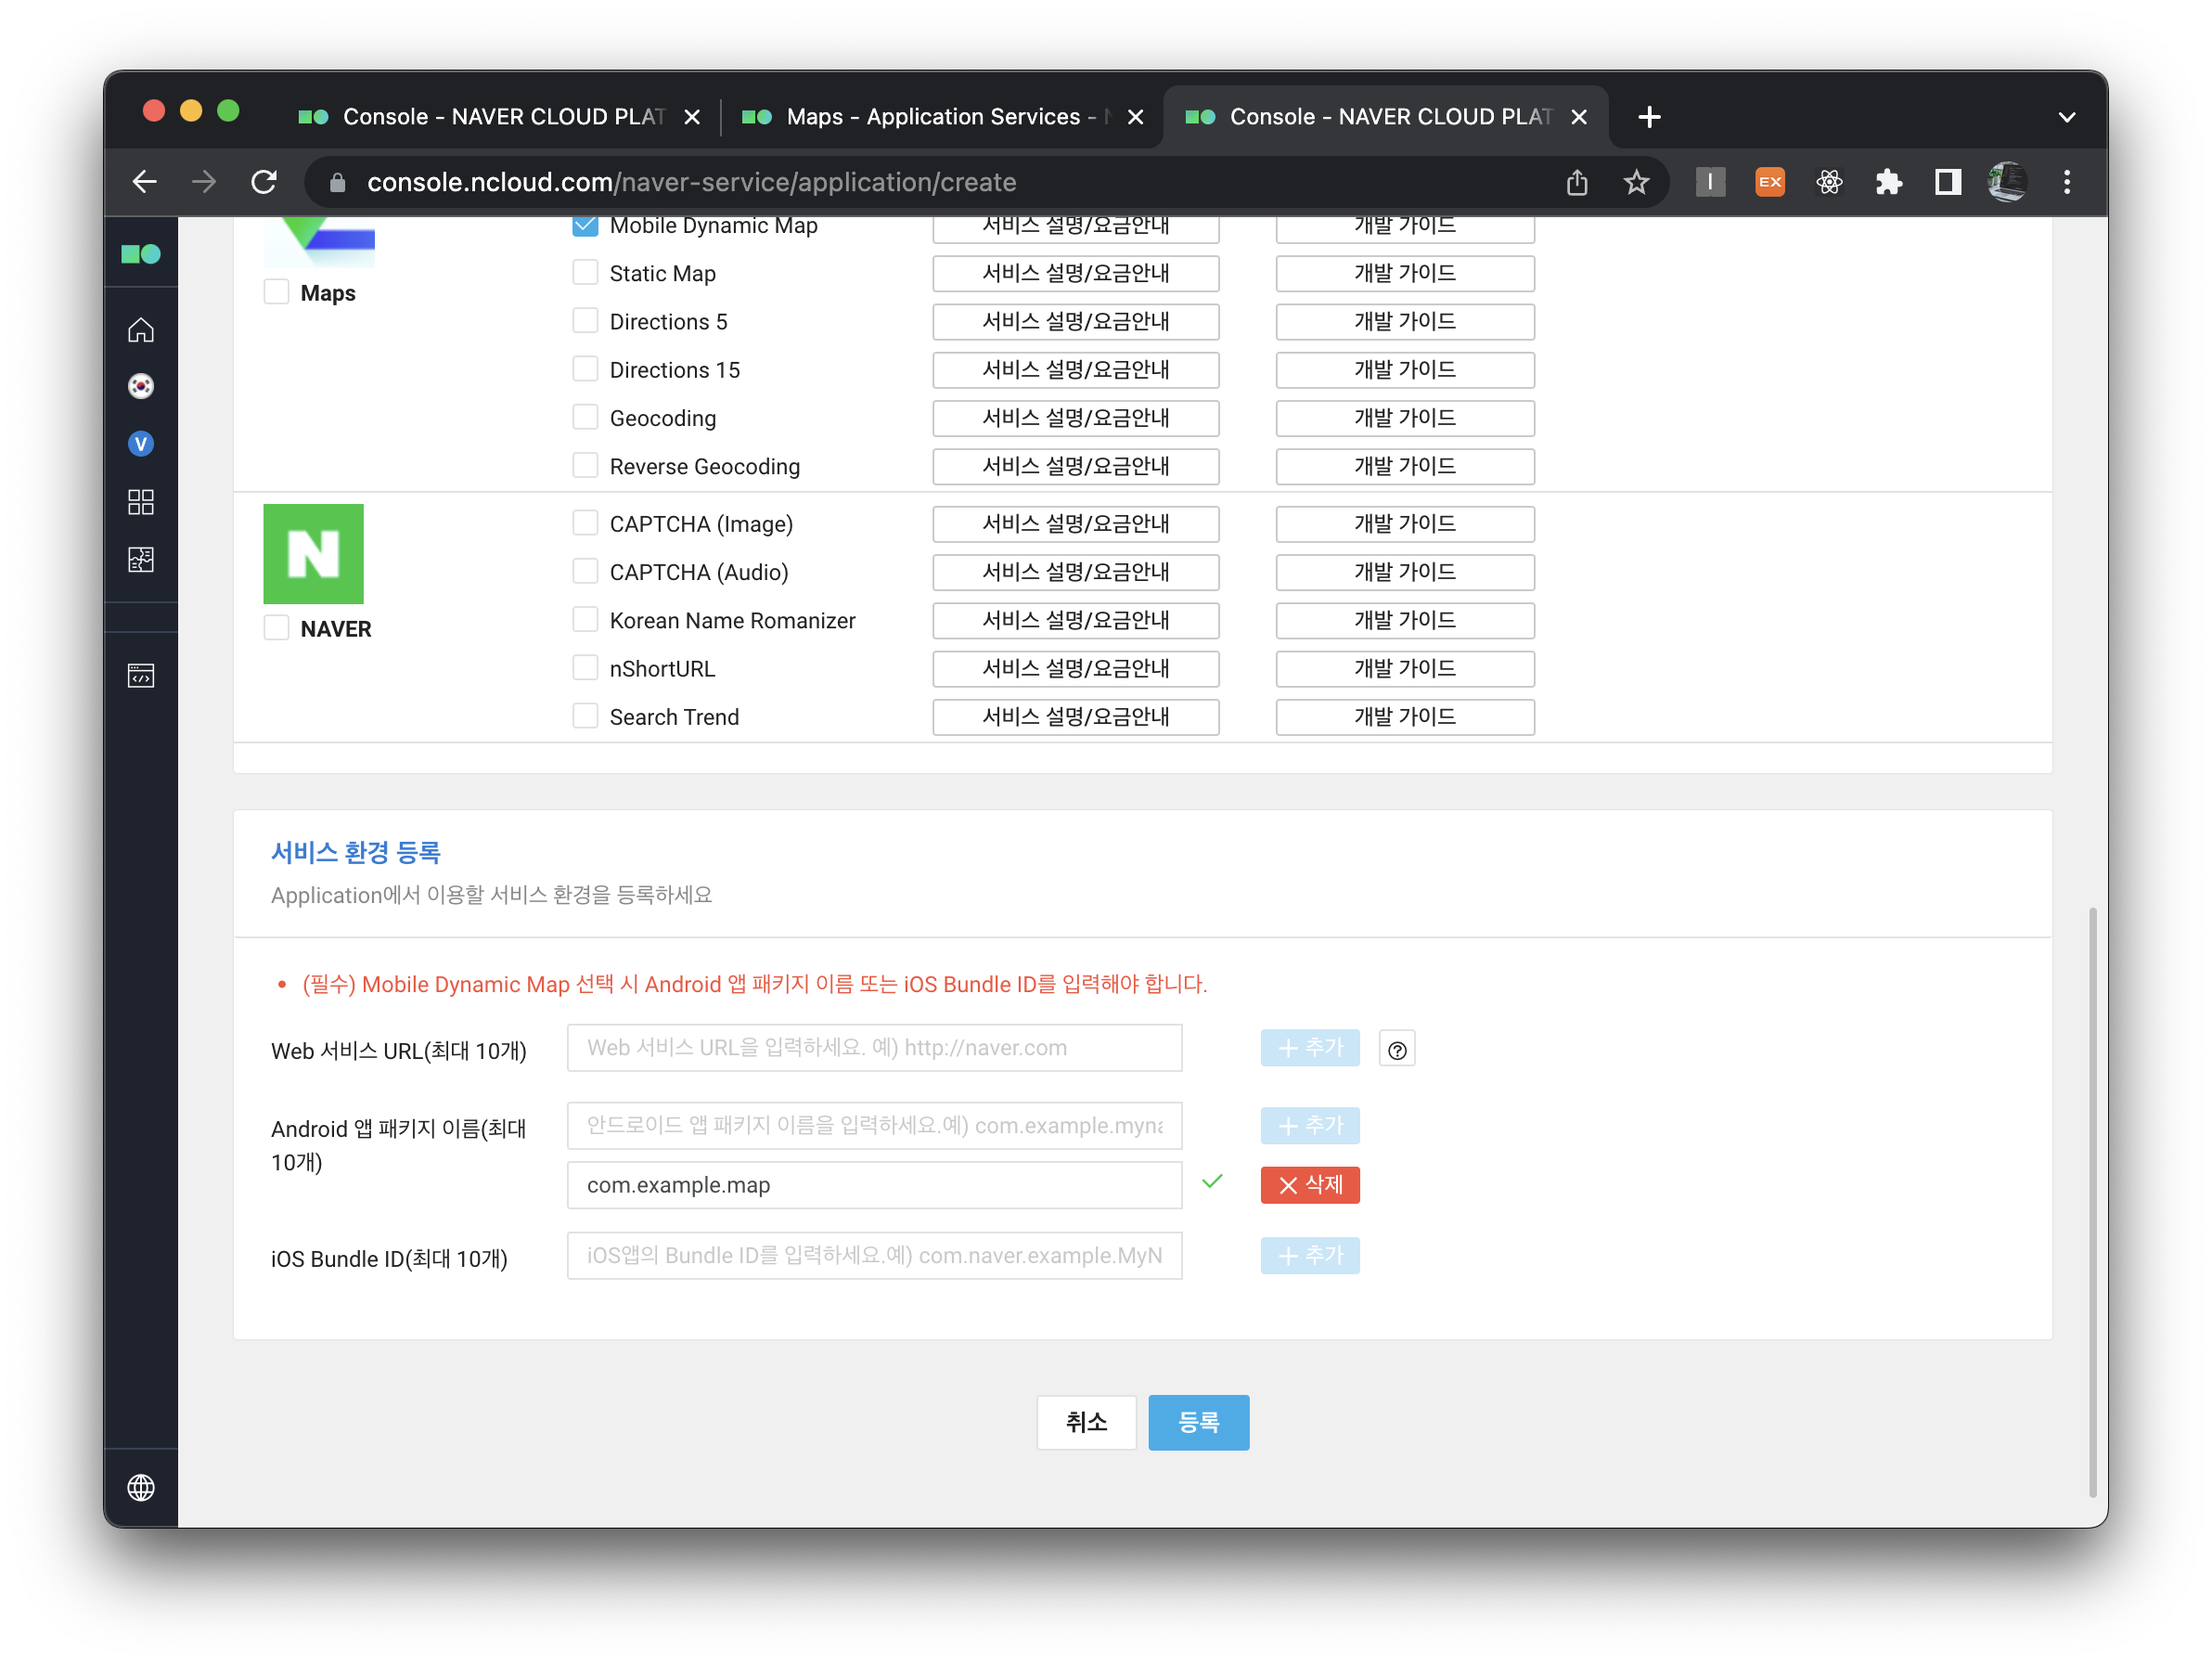This screenshot has width=2212, height=1665.
Task: Open the extensions puzzle icon
Action: [x=1888, y=182]
